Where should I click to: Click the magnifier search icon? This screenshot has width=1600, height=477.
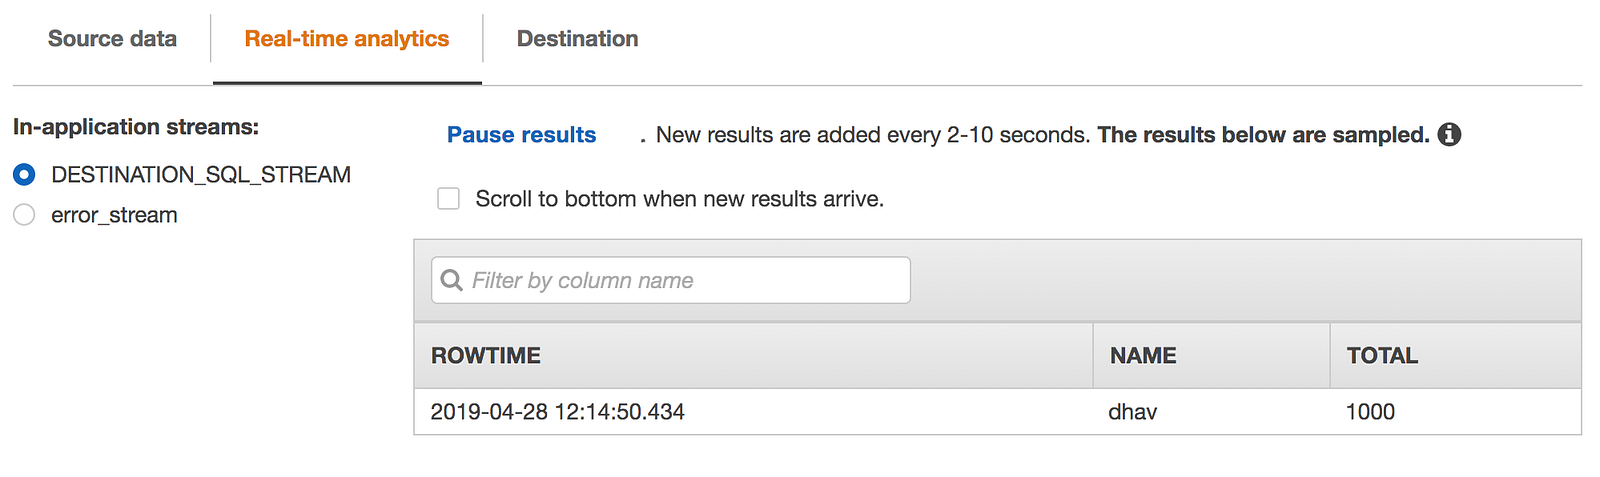(x=451, y=281)
